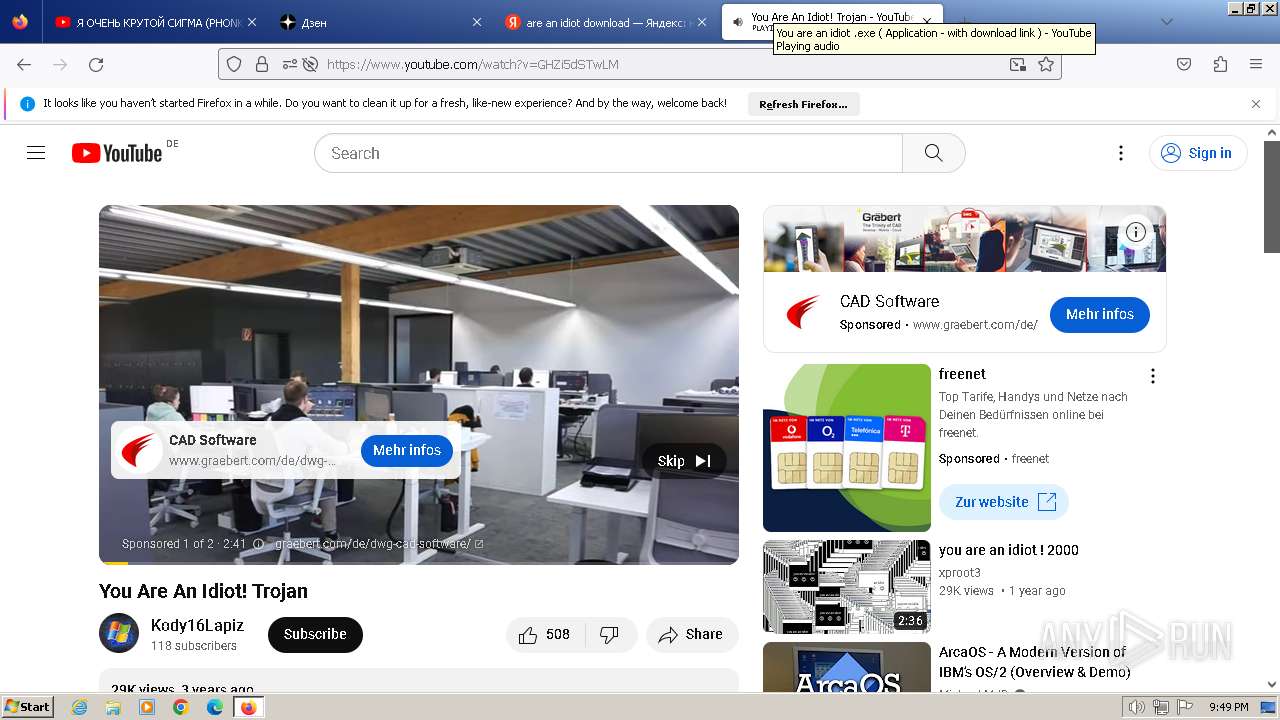
Task: Click Sign in on YouTube
Action: pyautogui.click(x=1198, y=153)
